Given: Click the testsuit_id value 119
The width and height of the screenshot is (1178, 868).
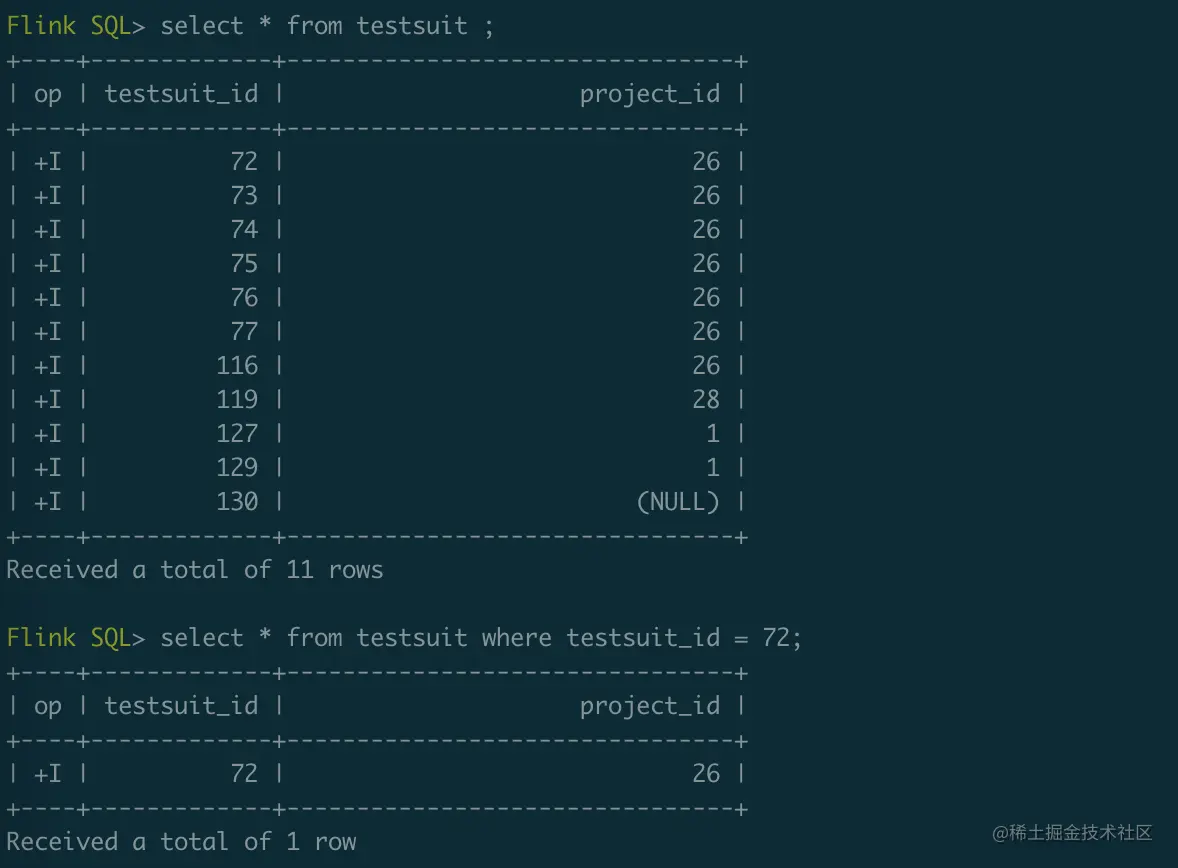Looking at the screenshot, I should coord(237,400).
